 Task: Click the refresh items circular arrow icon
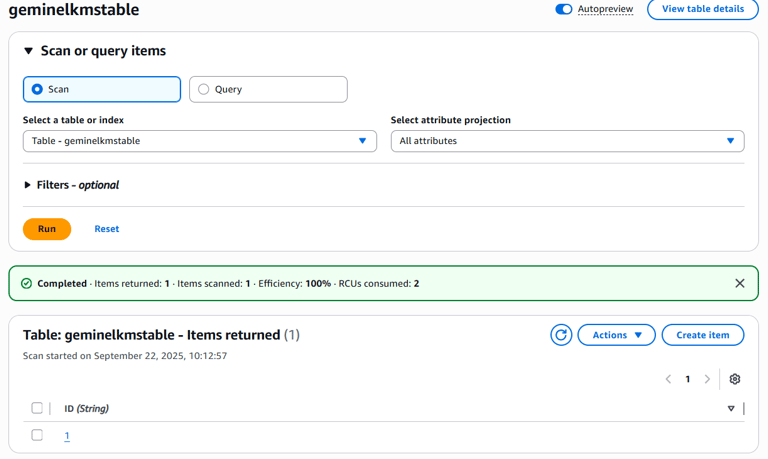pos(561,335)
